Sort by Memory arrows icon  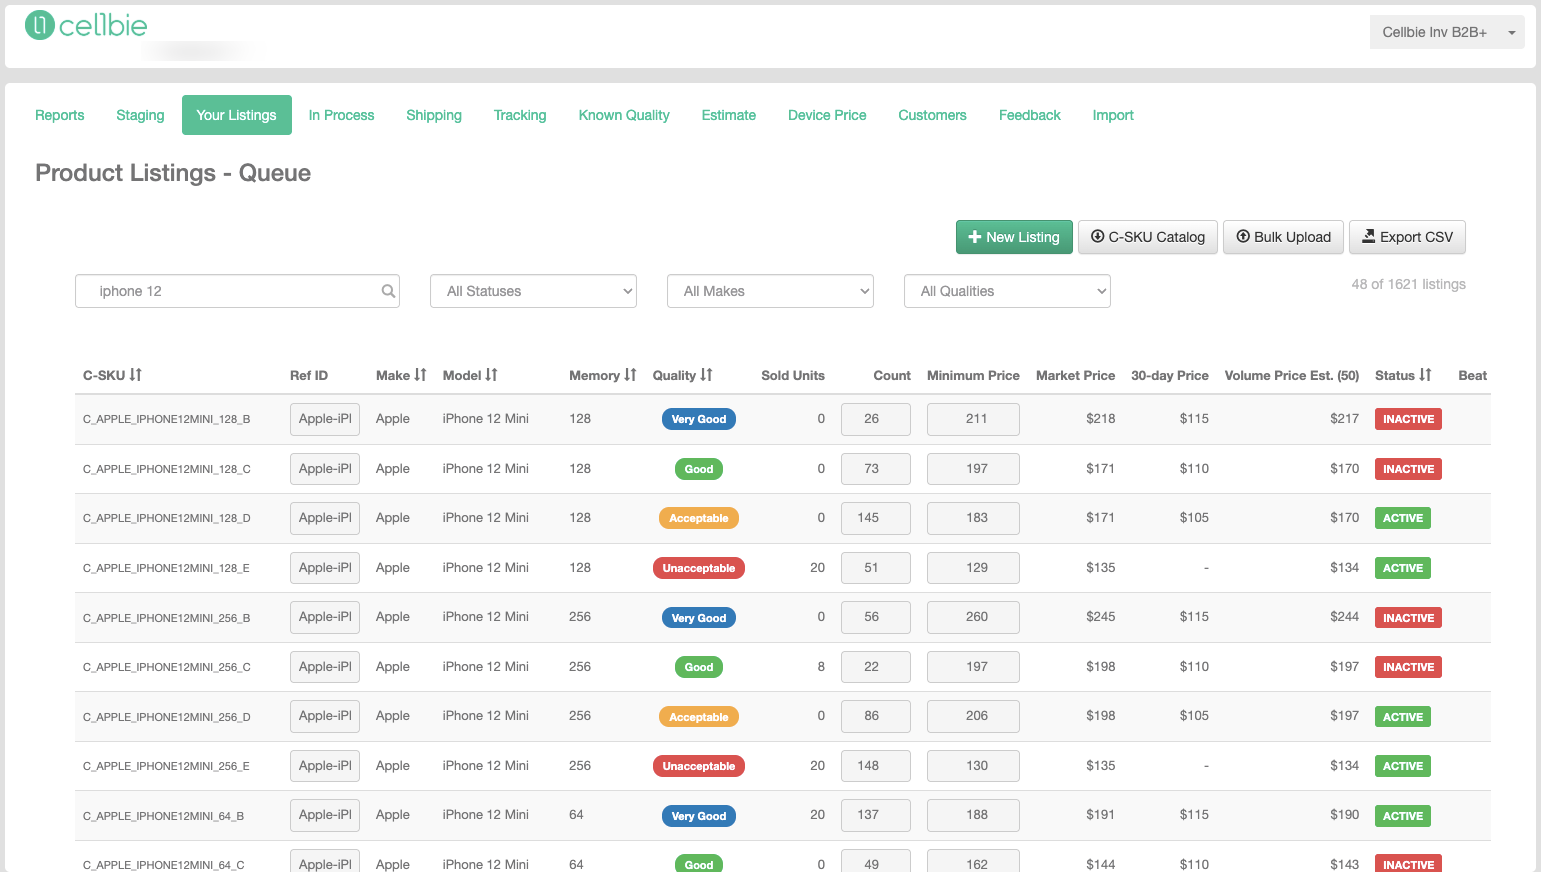tap(631, 375)
